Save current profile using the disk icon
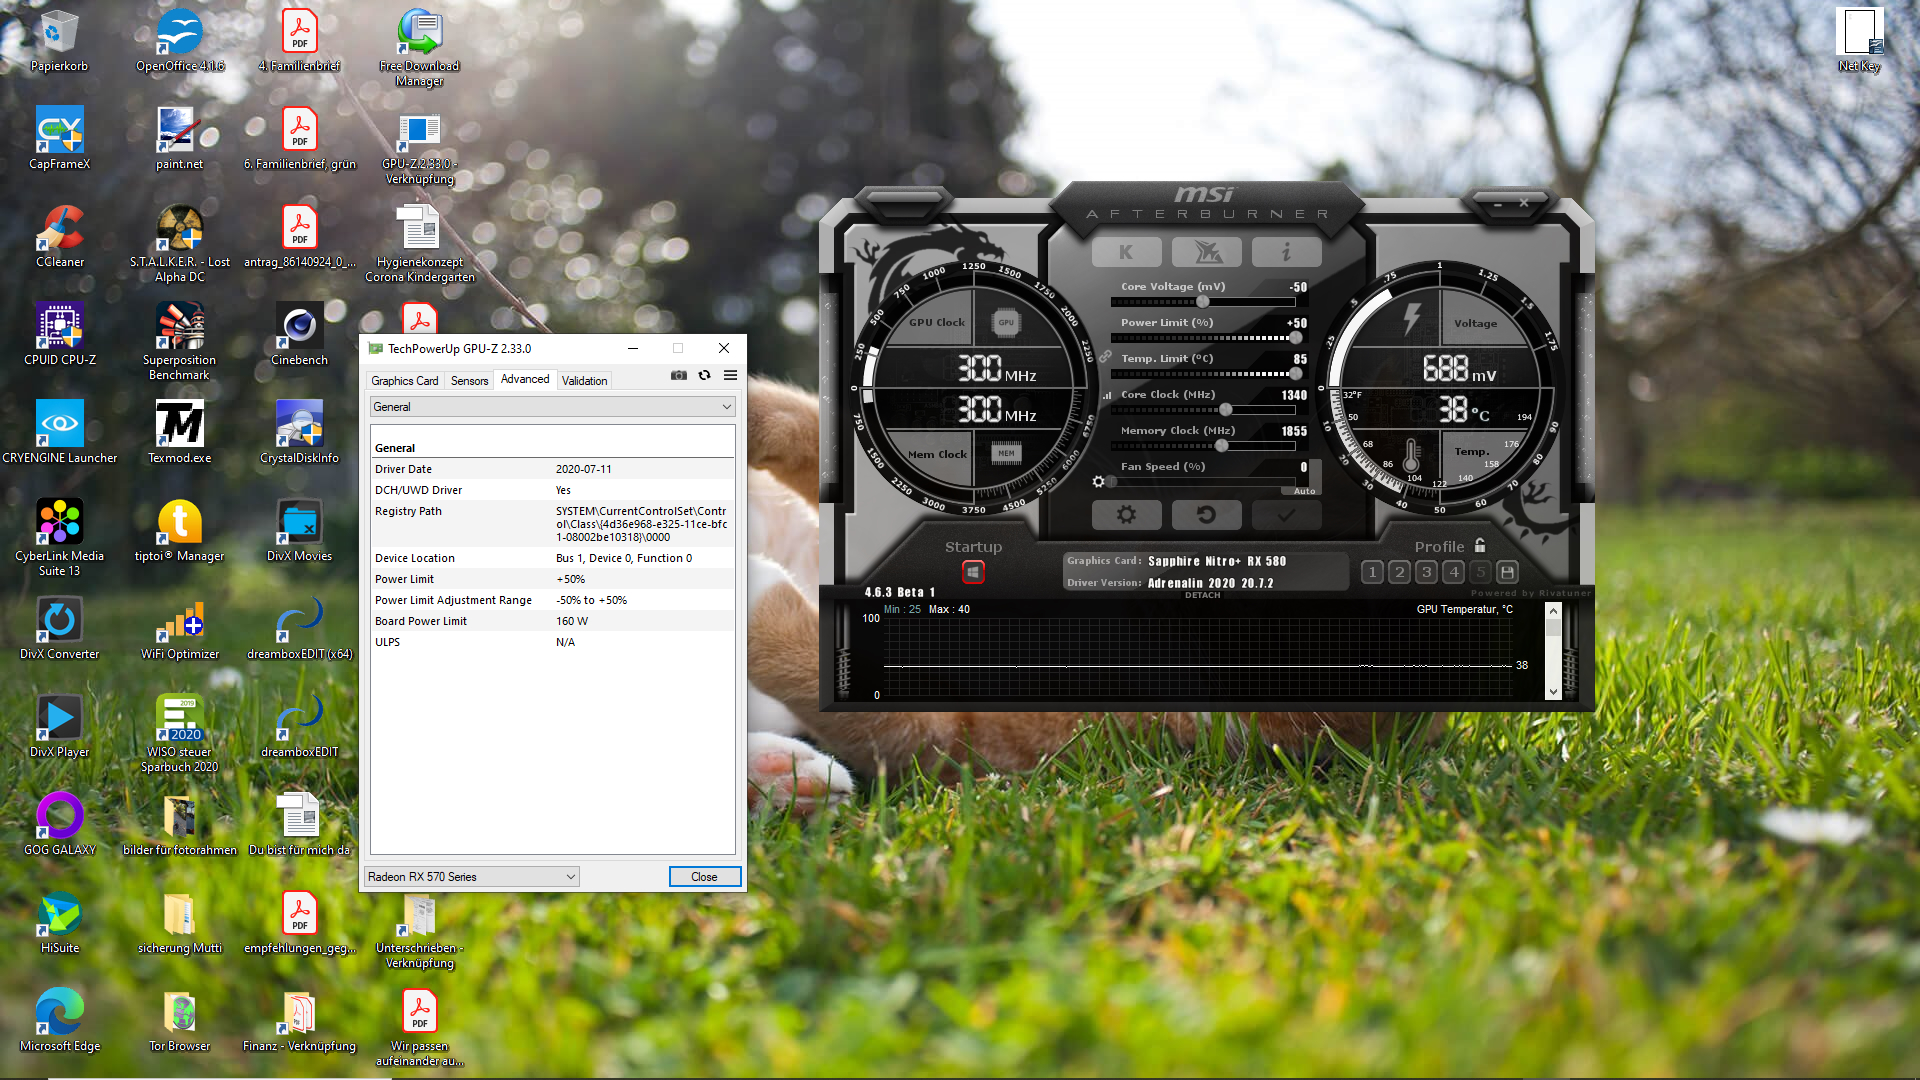The height and width of the screenshot is (1080, 1920). point(1508,571)
